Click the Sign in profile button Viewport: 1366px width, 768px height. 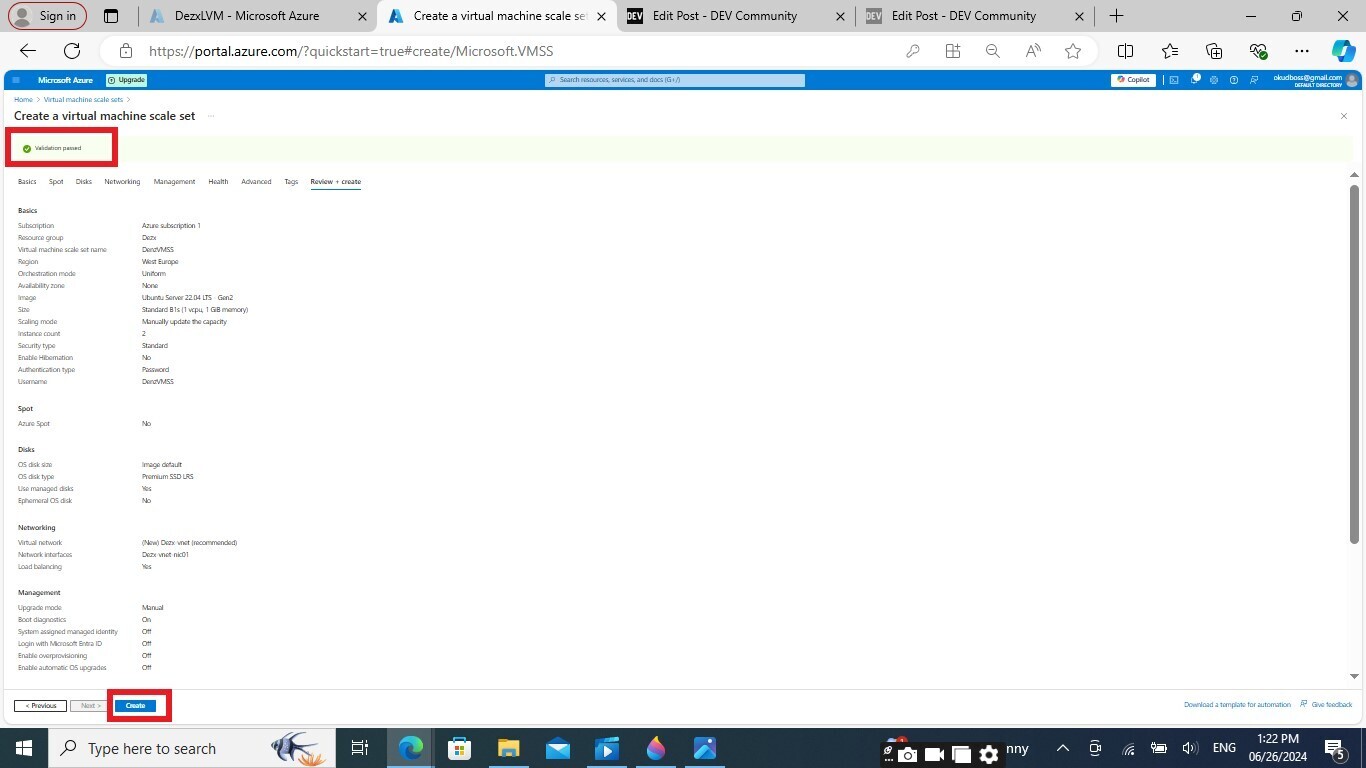pyautogui.click(x=47, y=16)
